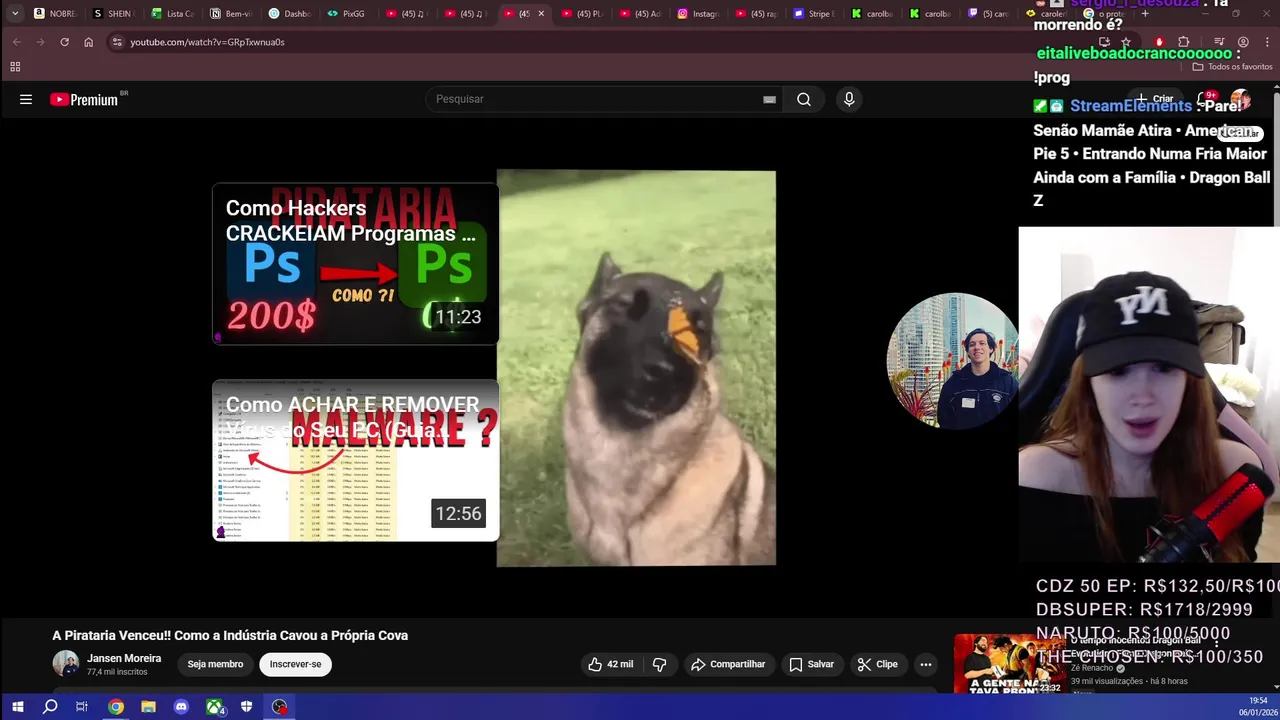Switch to the Instagram tab
This screenshot has height=720, width=1280.
point(699,14)
